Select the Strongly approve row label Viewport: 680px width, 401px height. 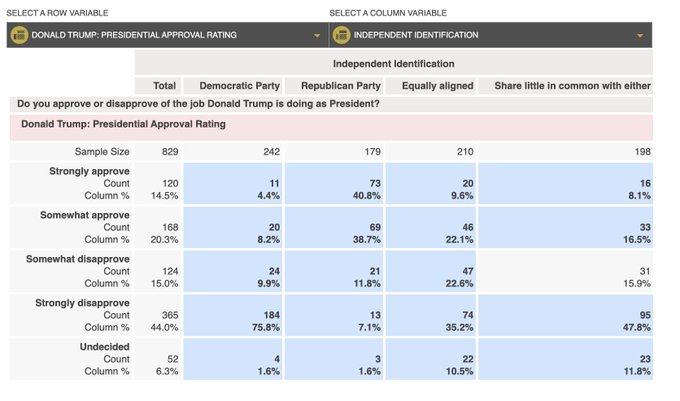pyautogui.click(x=89, y=171)
